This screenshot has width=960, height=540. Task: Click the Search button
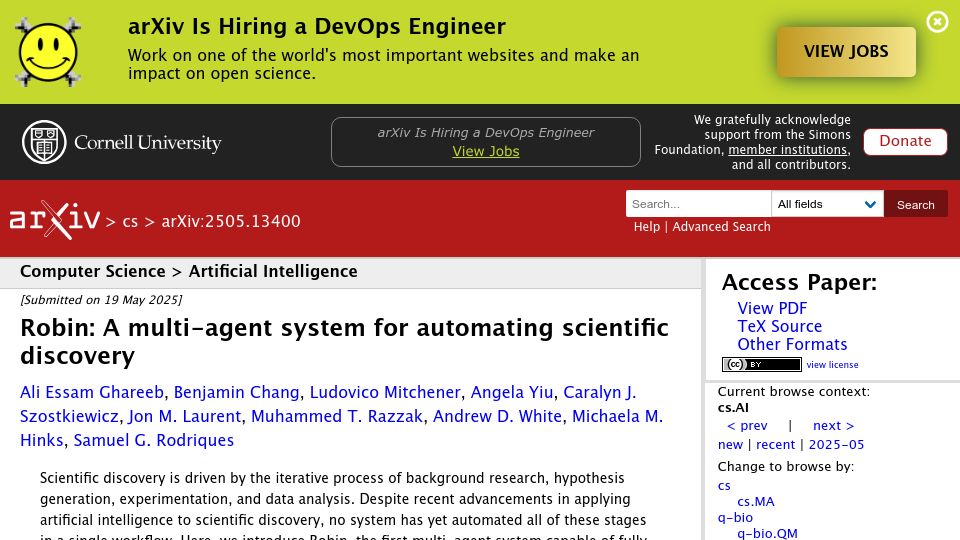pyautogui.click(x=915, y=204)
